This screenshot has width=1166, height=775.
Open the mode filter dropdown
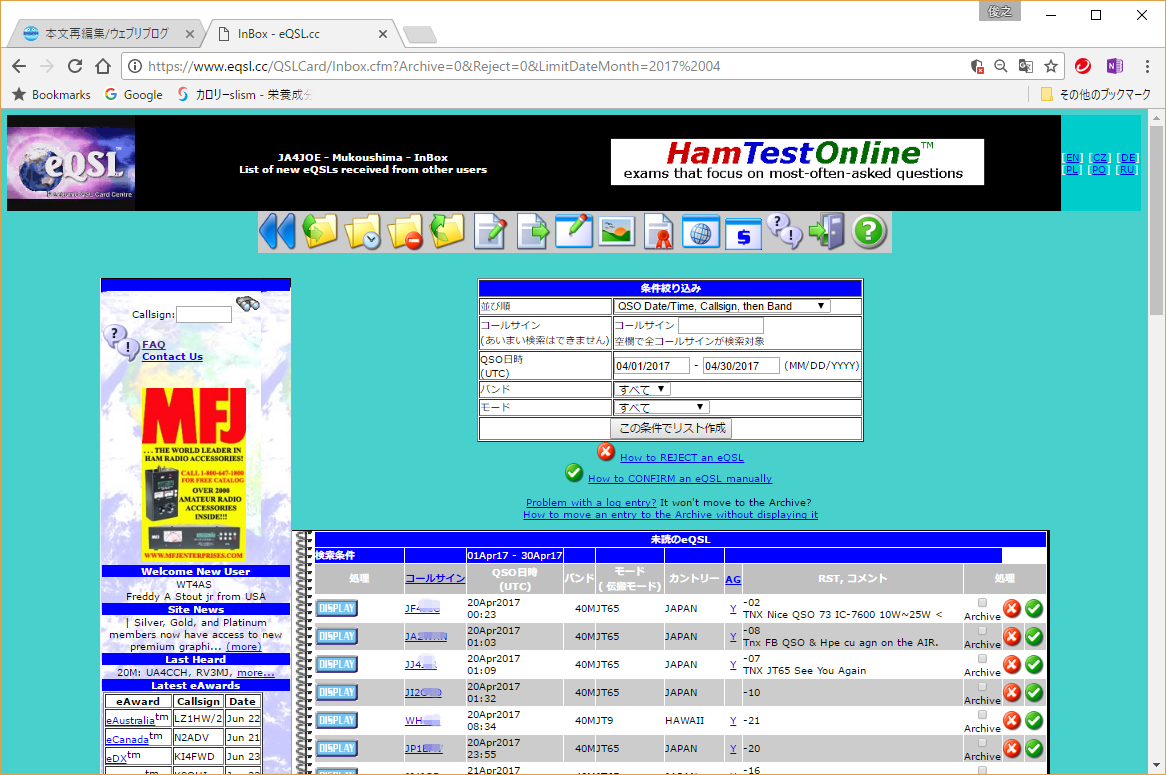[x=661, y=407]
